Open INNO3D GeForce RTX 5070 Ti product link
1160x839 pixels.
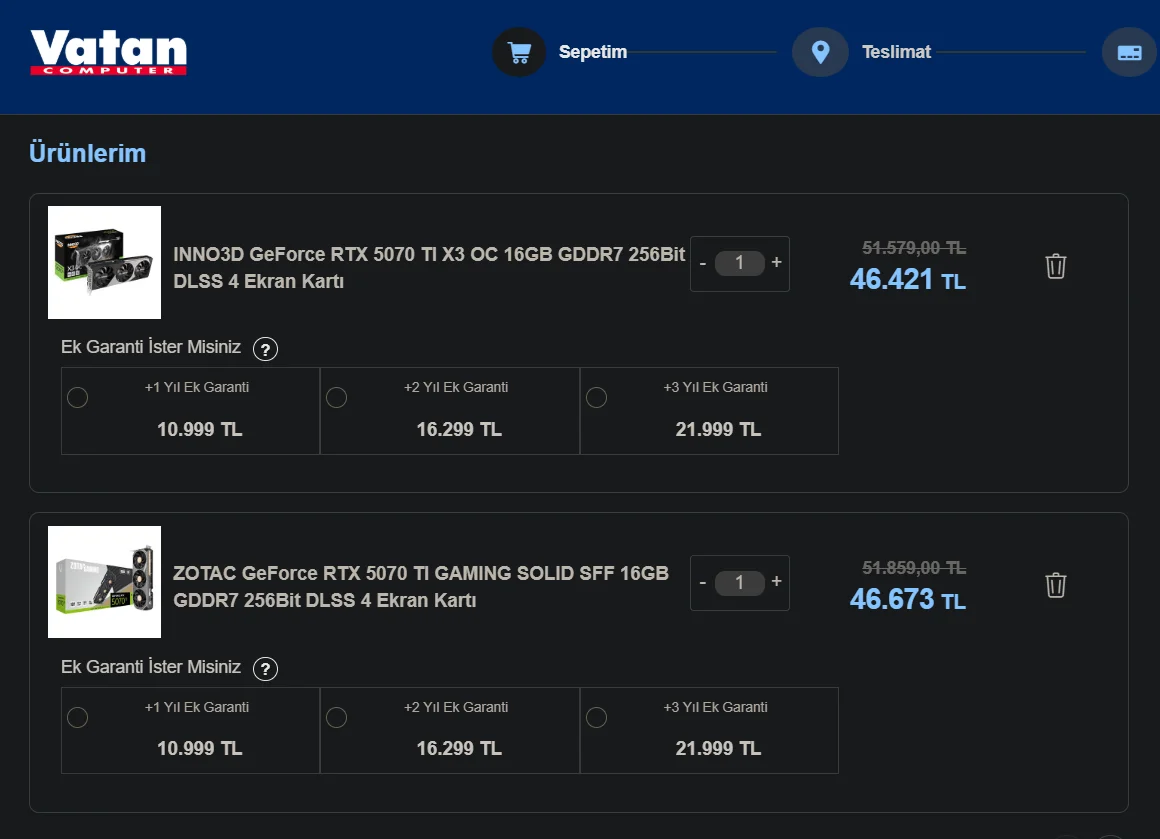point(429,268)
